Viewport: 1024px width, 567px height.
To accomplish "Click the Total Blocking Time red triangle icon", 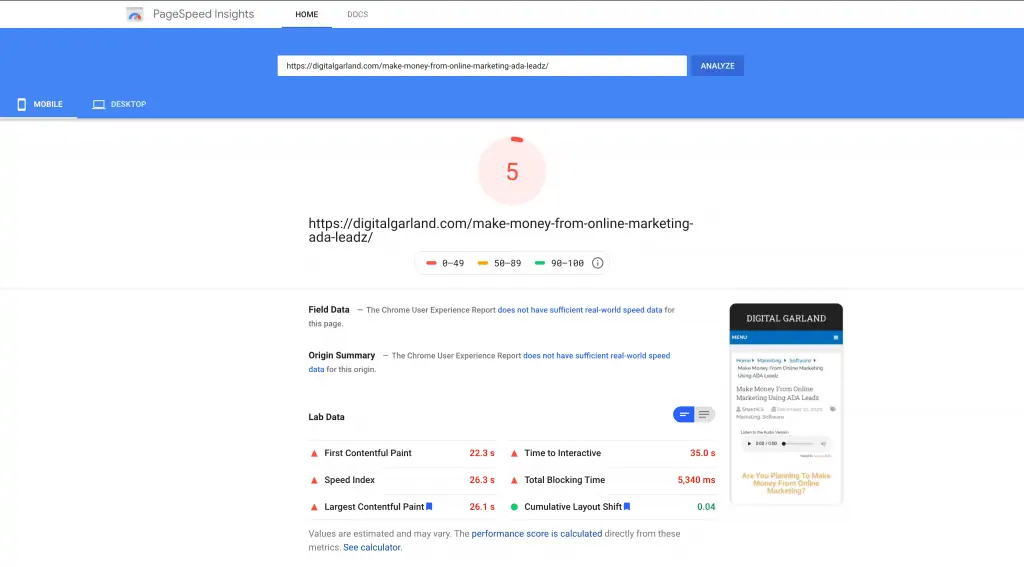I will (514, 480).
